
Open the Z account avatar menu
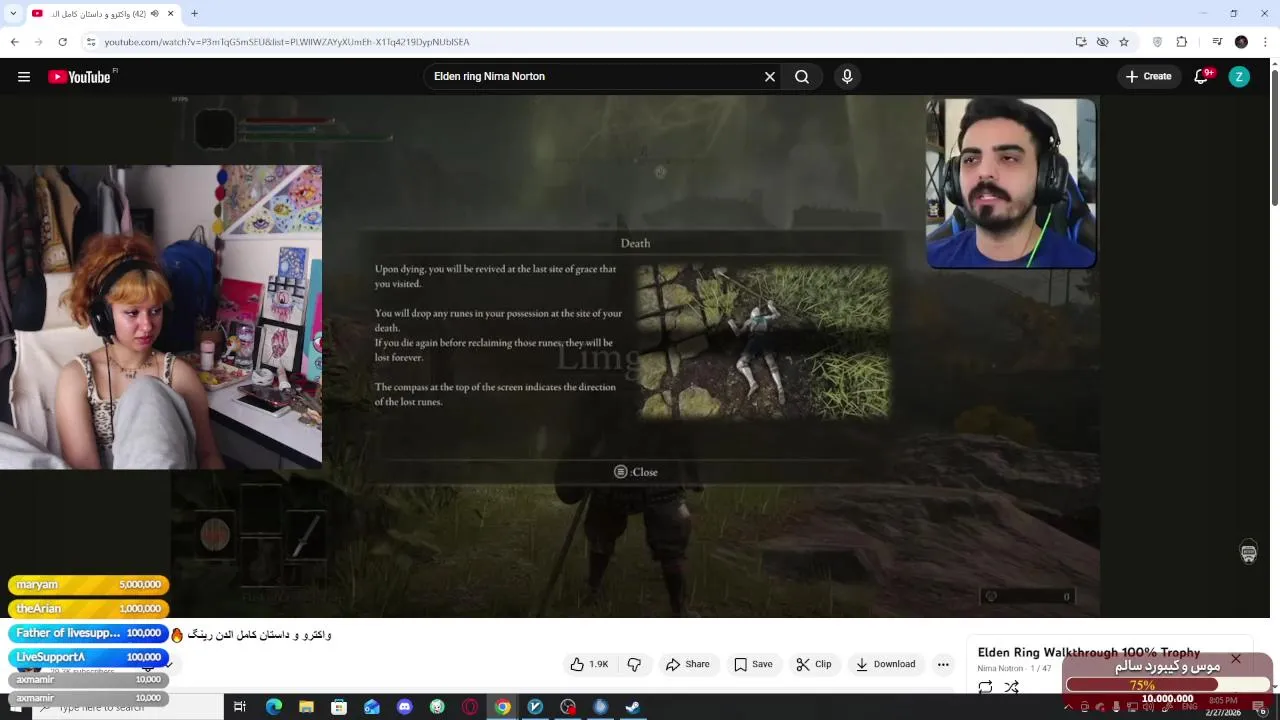pos(1239,77)
